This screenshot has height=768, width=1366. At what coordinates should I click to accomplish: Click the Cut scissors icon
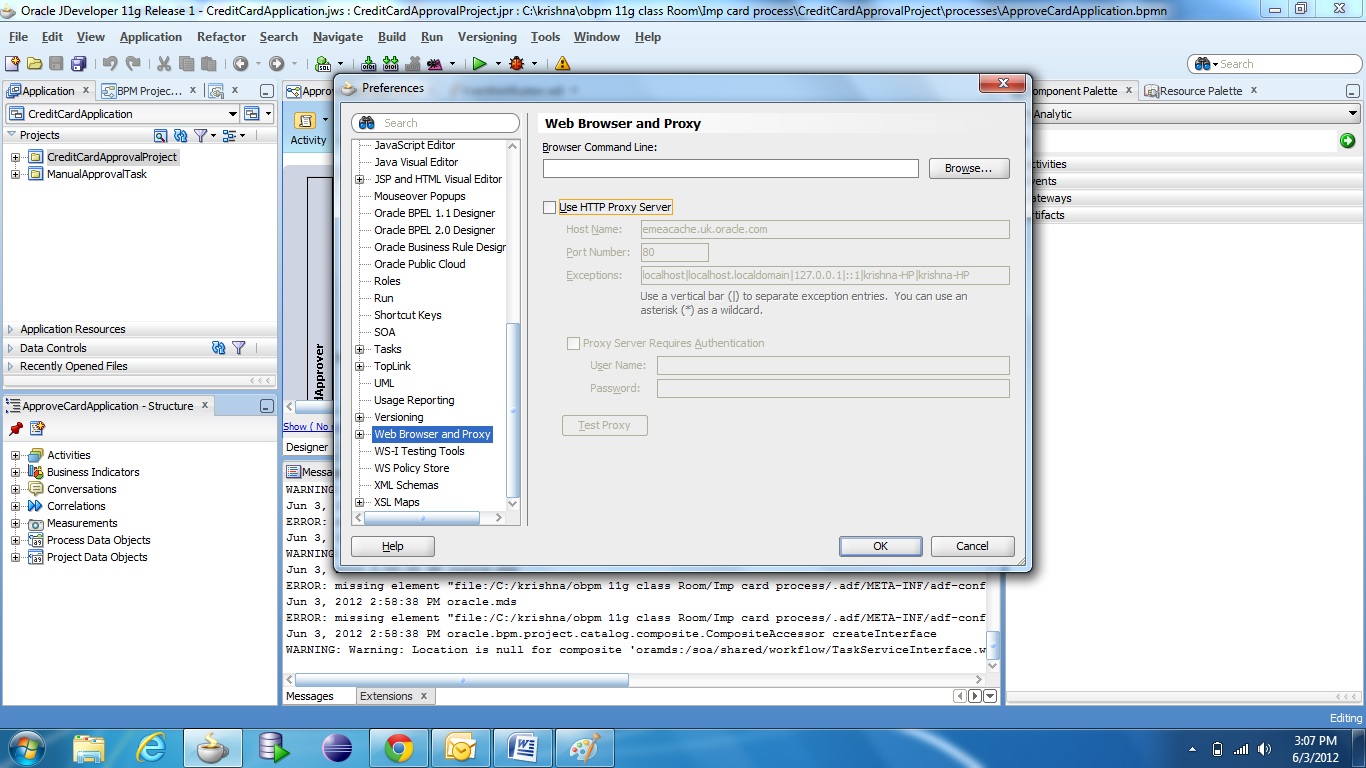coord(163,63)
